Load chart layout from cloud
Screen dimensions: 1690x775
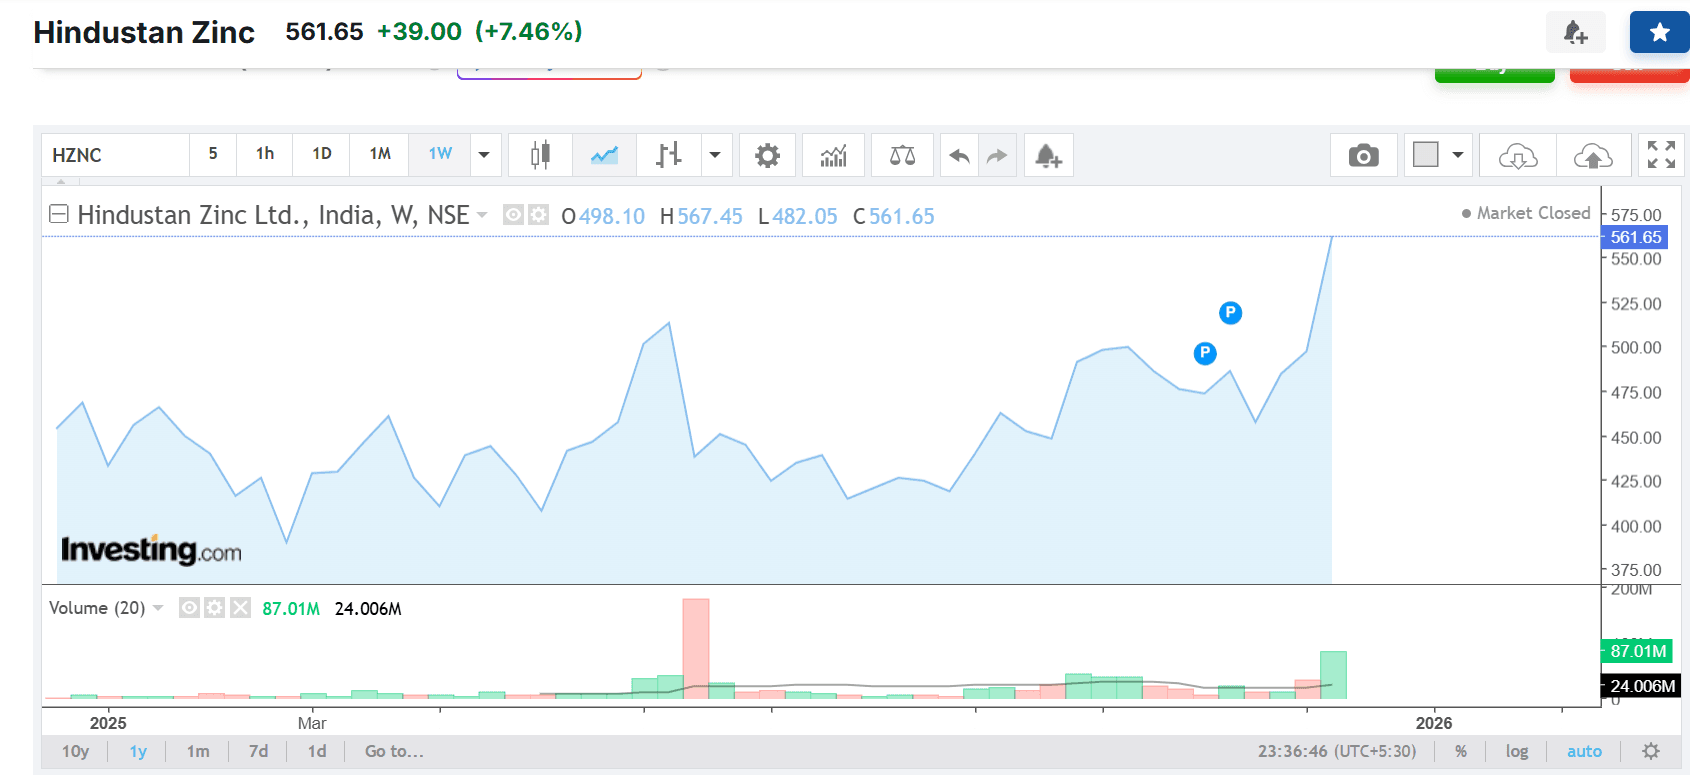pyautogui.click(x=1518, y=155)
